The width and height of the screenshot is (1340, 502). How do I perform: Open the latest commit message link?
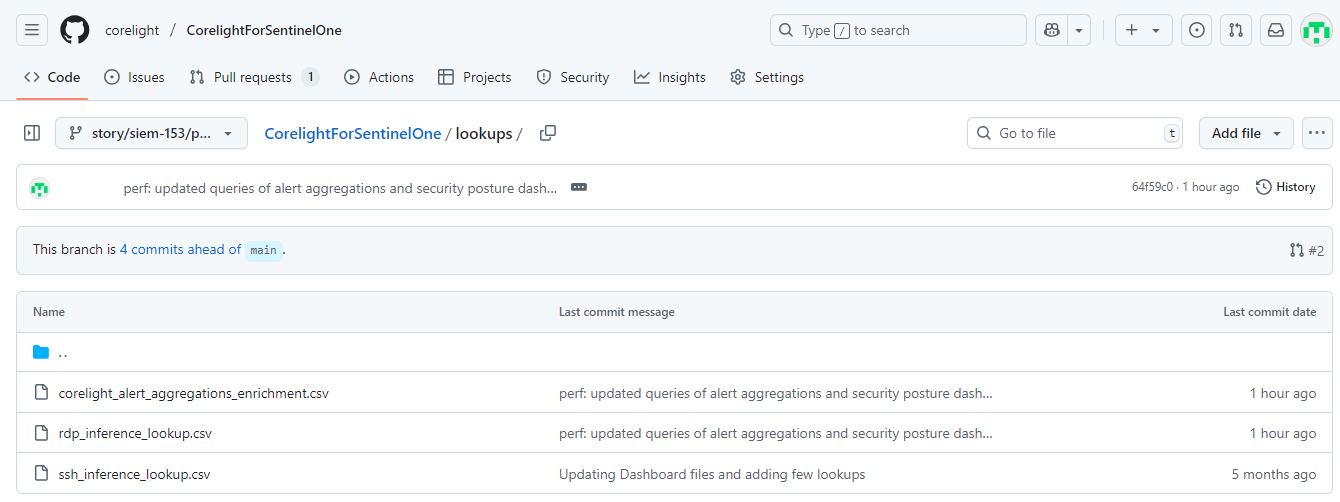341,187
